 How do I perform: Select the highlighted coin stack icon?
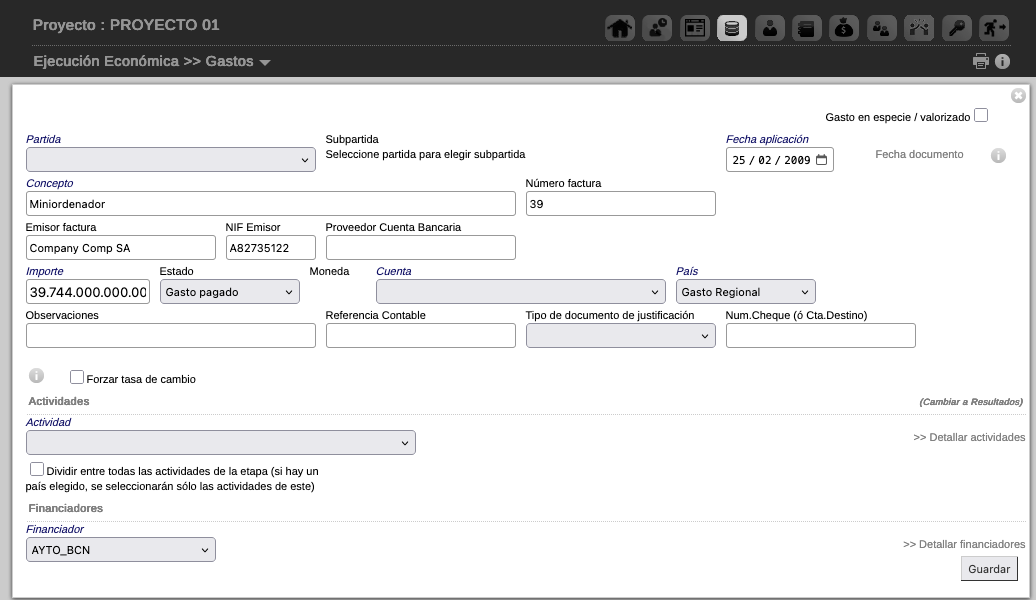732,28
